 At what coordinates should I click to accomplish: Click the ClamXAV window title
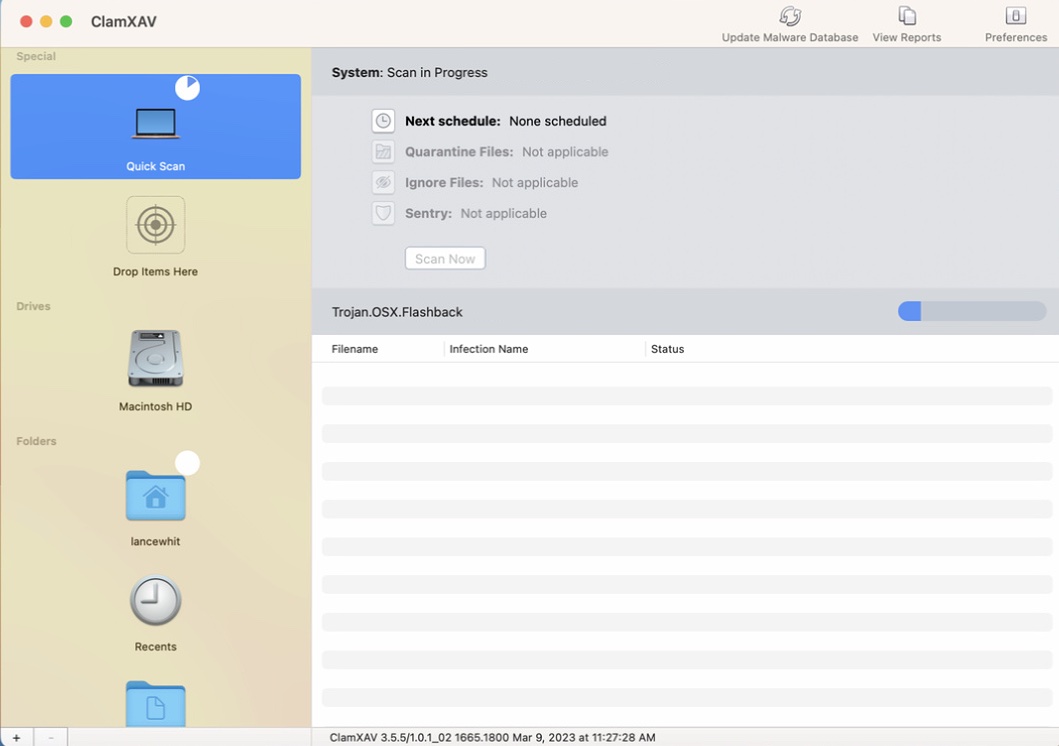click(124, 22)
